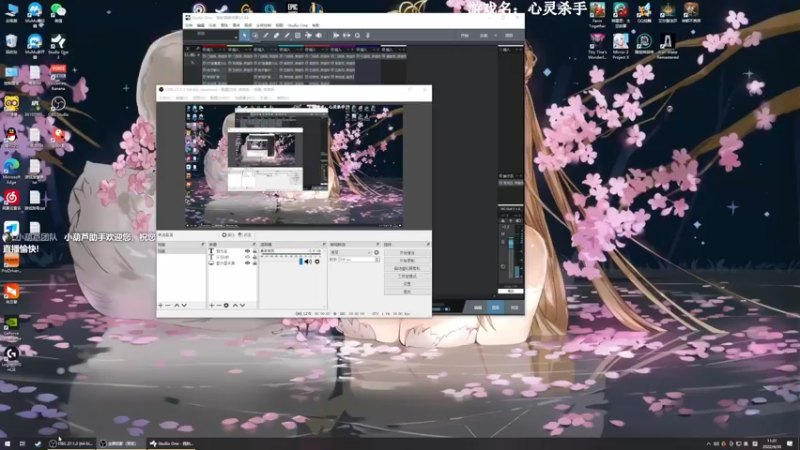Open source properties gear in OBS Sources footer
The image size is (800, 450).
(226, 305)
